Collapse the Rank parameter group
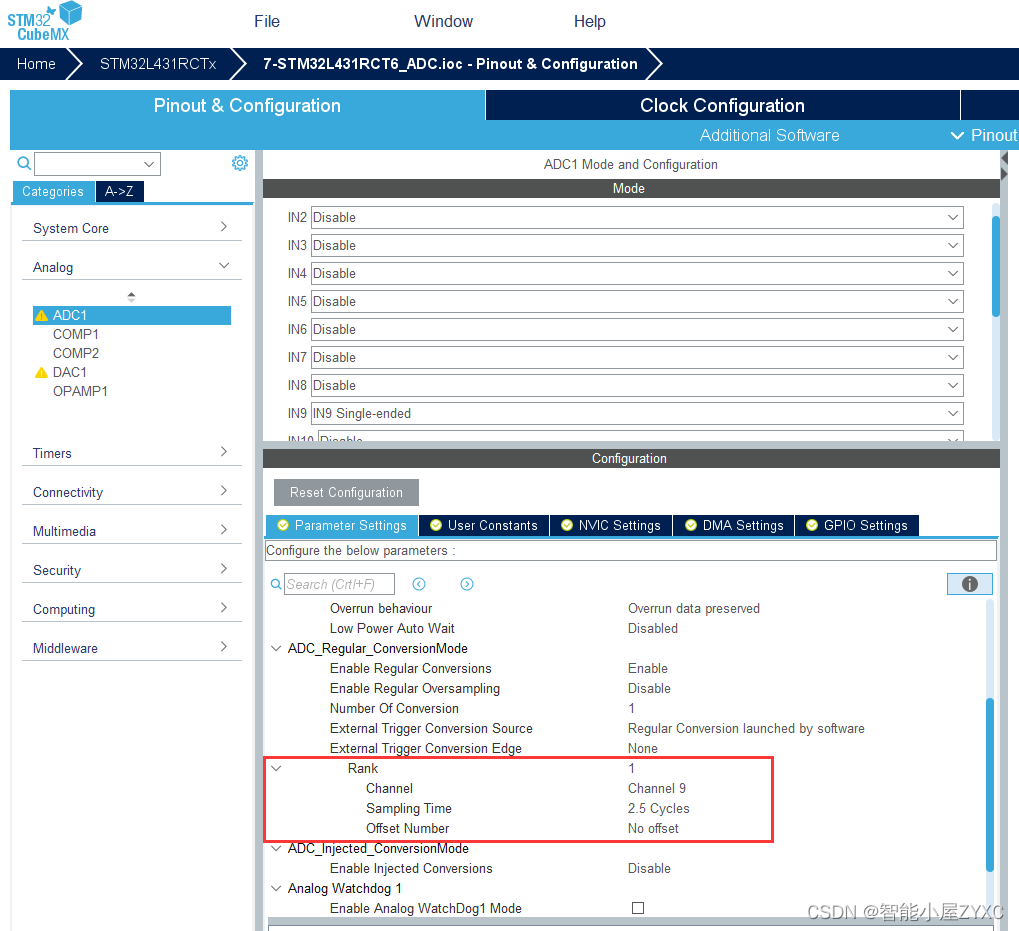1019x931 pixels. pyautogui.click(x=276, y=769)
